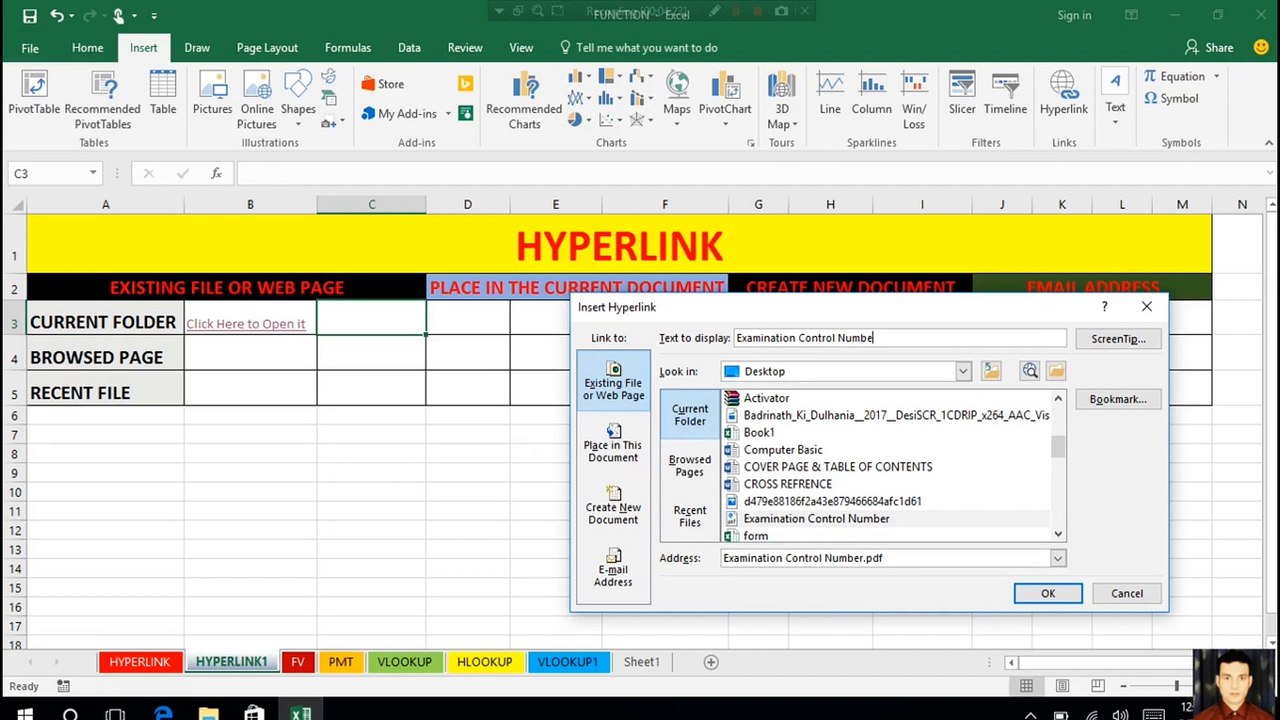Click Cancel in Insert Hyperlink dialog

click(x=1126, y=594)
